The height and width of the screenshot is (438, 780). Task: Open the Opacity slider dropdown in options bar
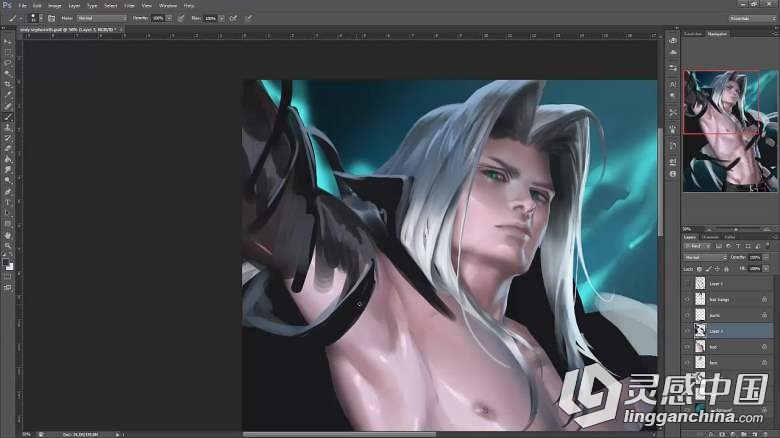pos(169,18)
